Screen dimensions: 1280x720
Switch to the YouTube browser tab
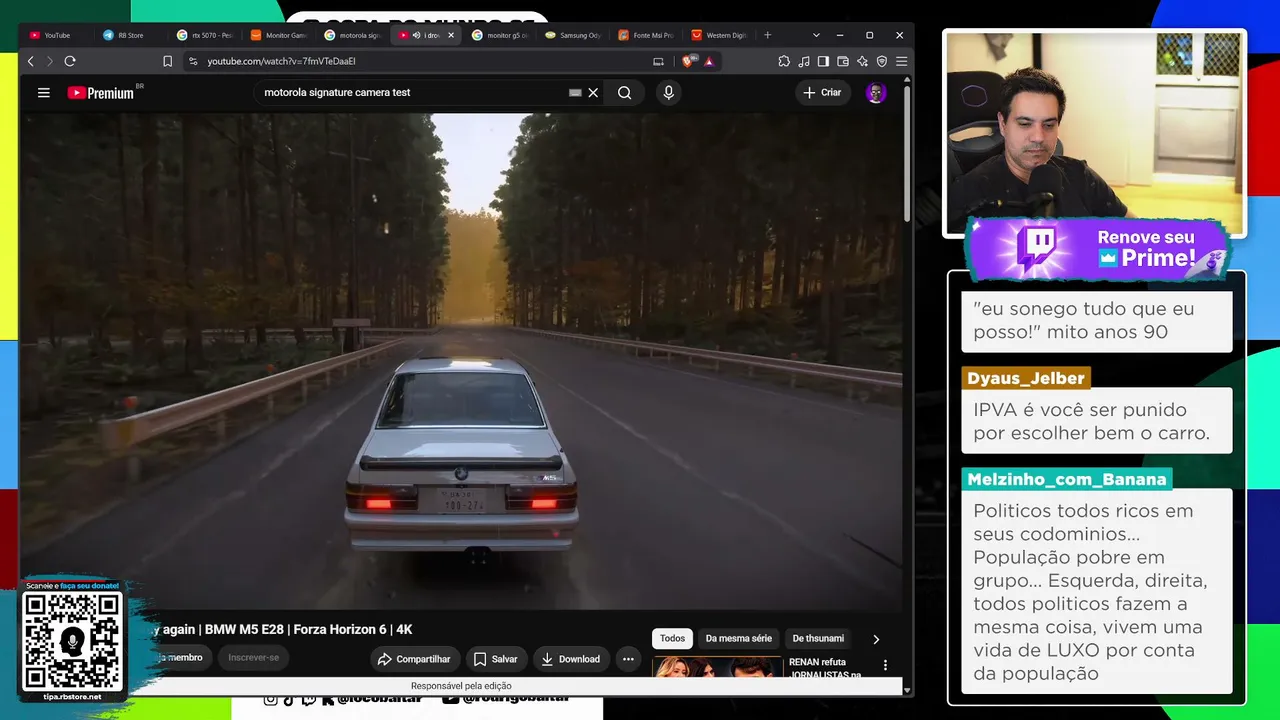58,35
